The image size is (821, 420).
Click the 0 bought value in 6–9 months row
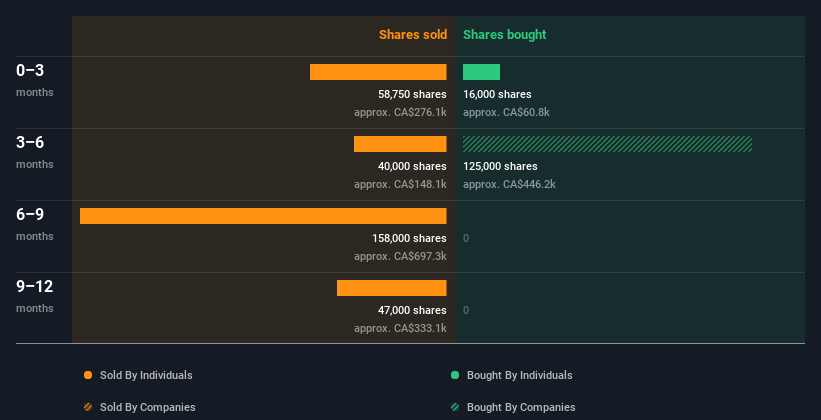(466, 238)
